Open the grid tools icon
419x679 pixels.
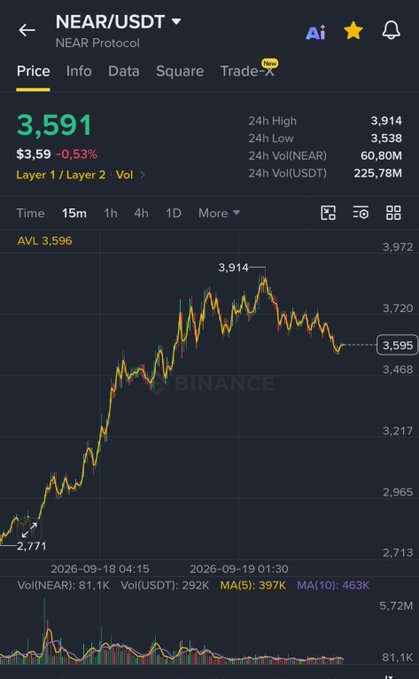point(393,213)
